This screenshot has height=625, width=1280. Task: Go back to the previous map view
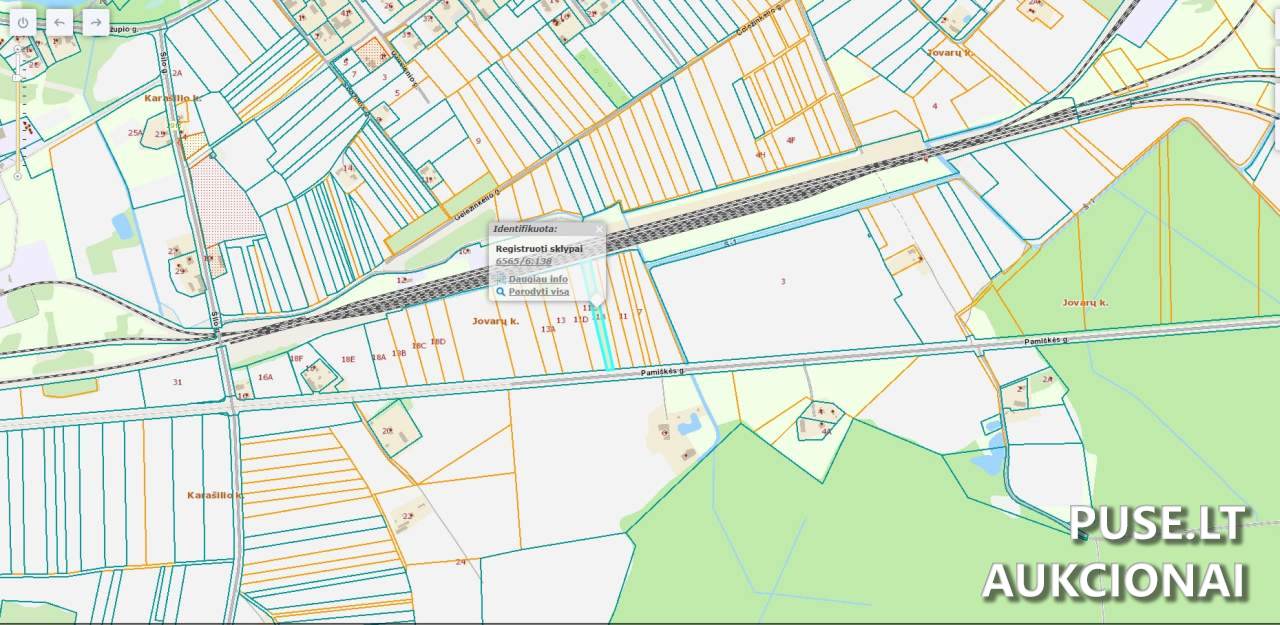point(59,22)
